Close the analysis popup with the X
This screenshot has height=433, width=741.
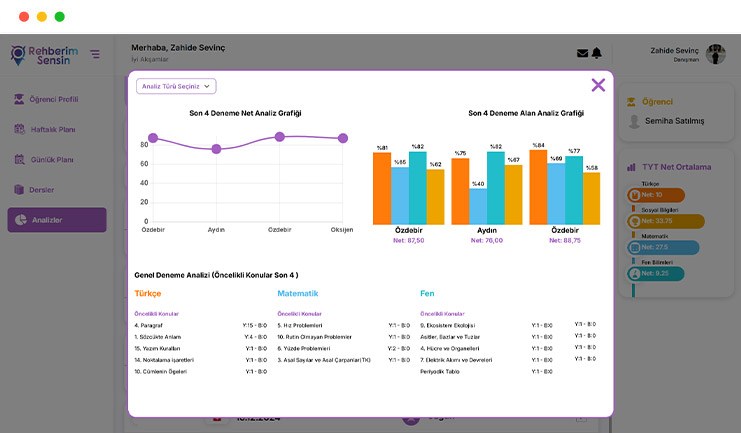[598, 85]
